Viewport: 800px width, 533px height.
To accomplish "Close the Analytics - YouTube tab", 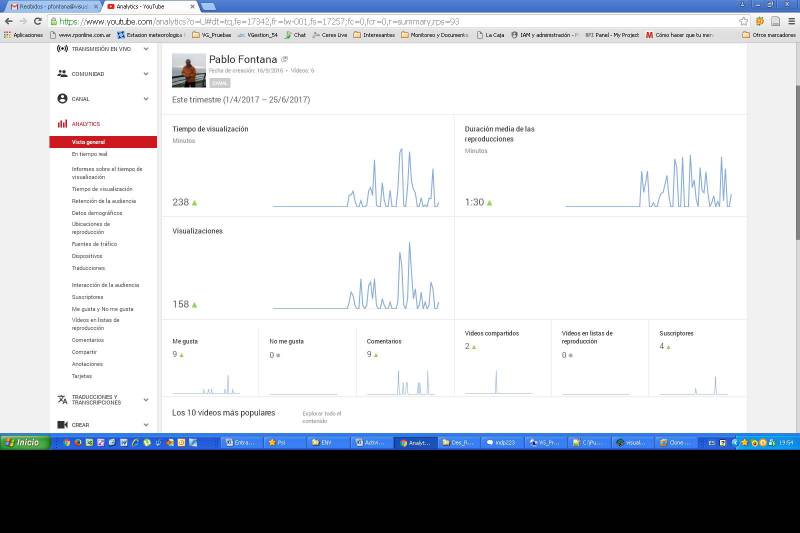I will 192,7.
